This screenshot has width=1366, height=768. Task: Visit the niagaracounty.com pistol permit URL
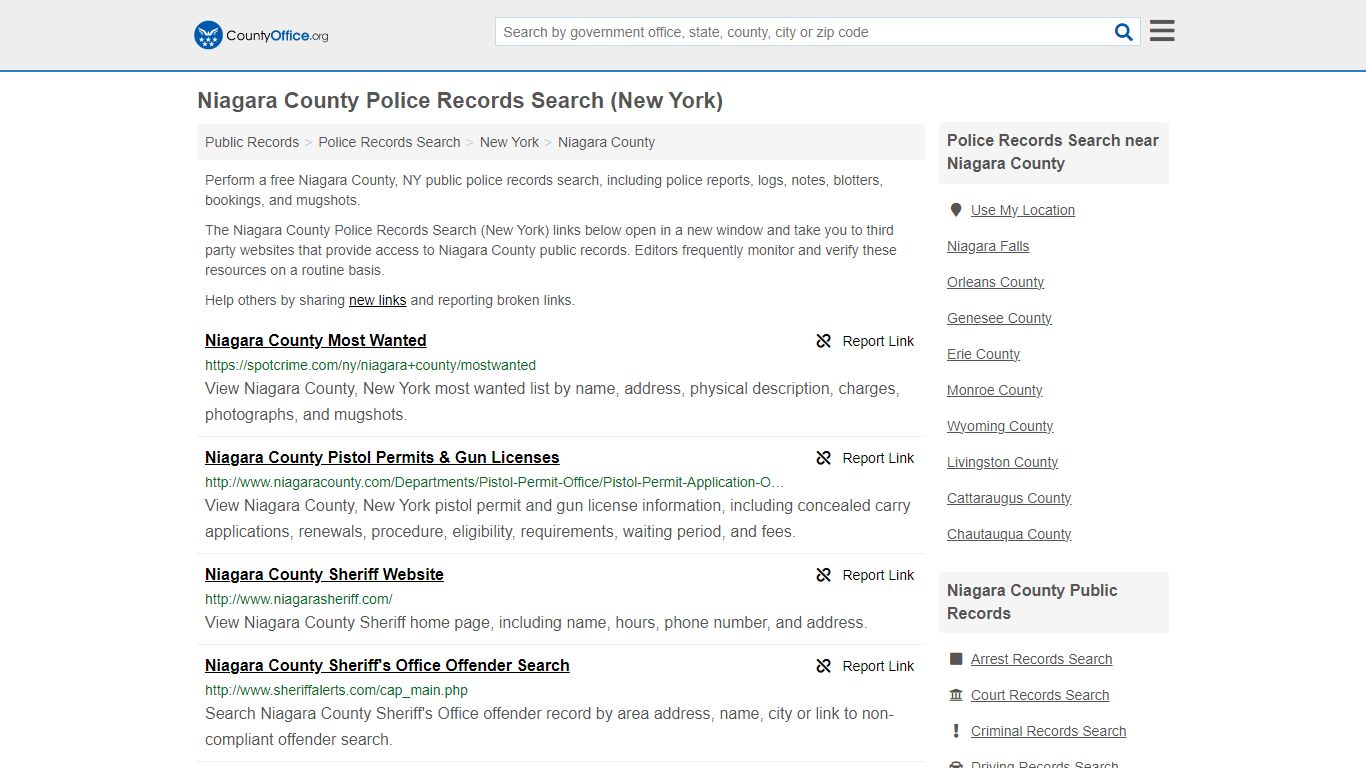click(x=494, y=482)
